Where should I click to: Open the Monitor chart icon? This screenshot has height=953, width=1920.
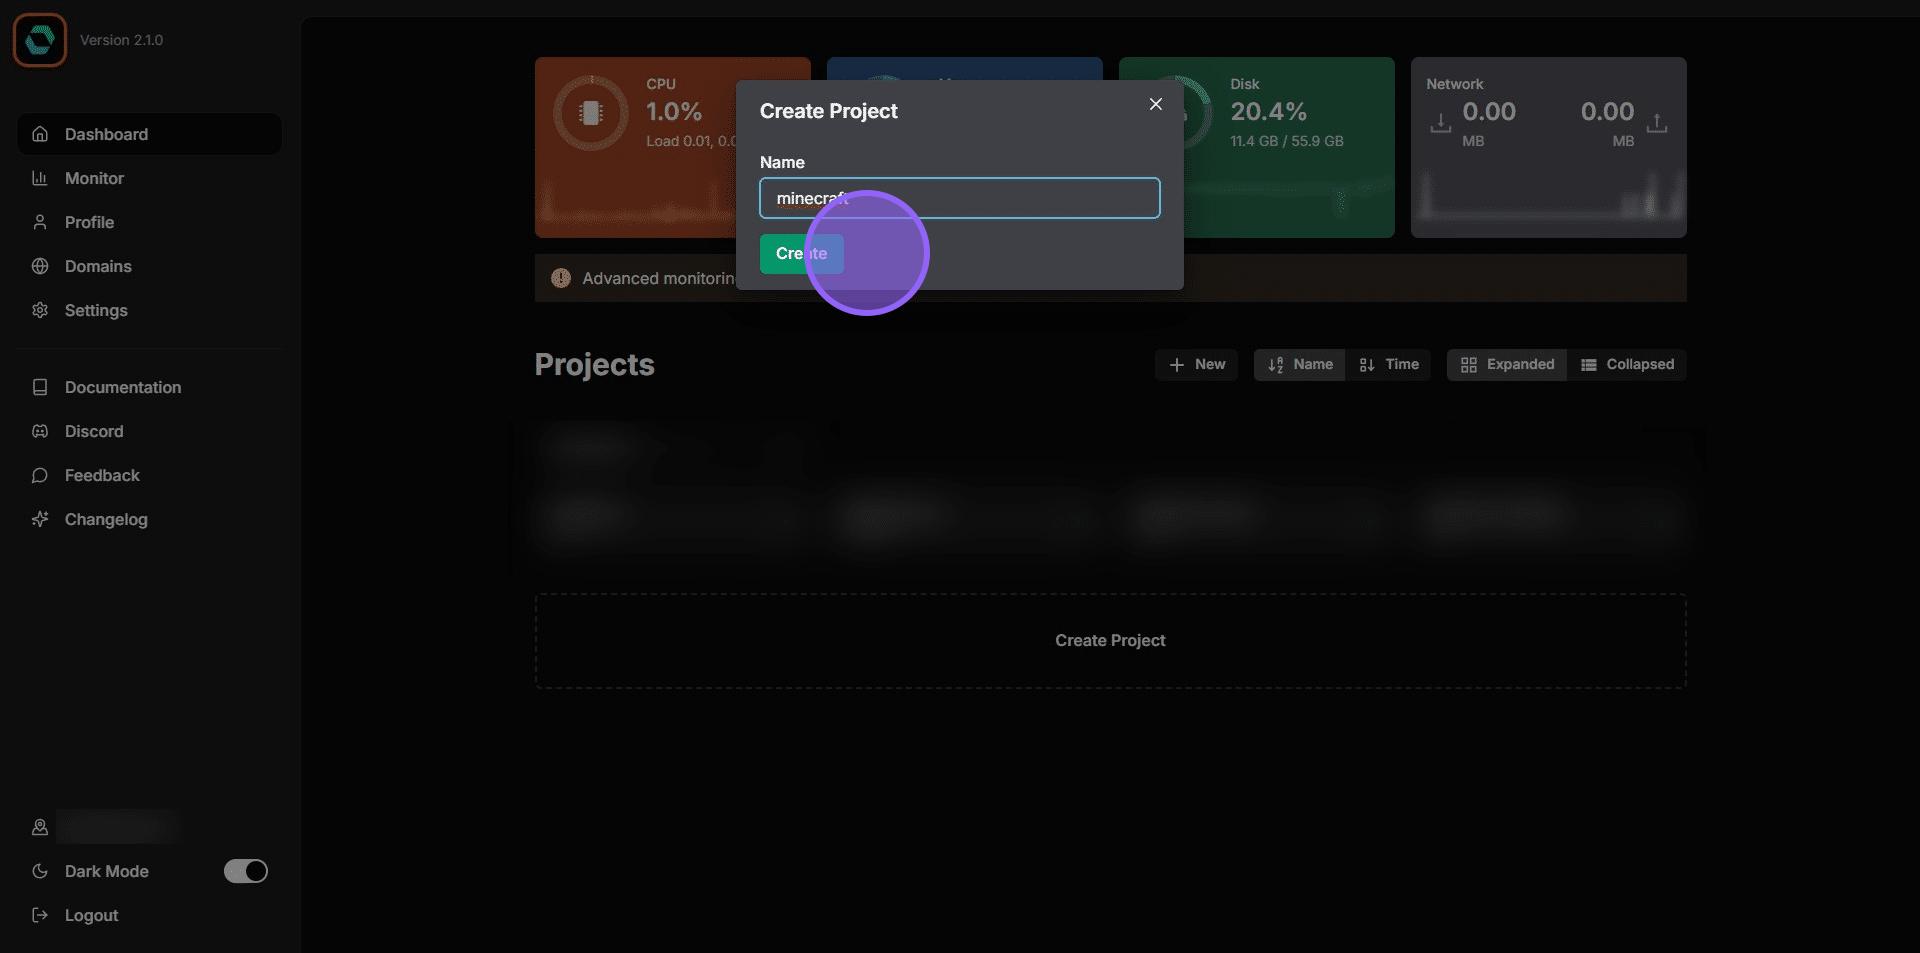coord(40,178)
